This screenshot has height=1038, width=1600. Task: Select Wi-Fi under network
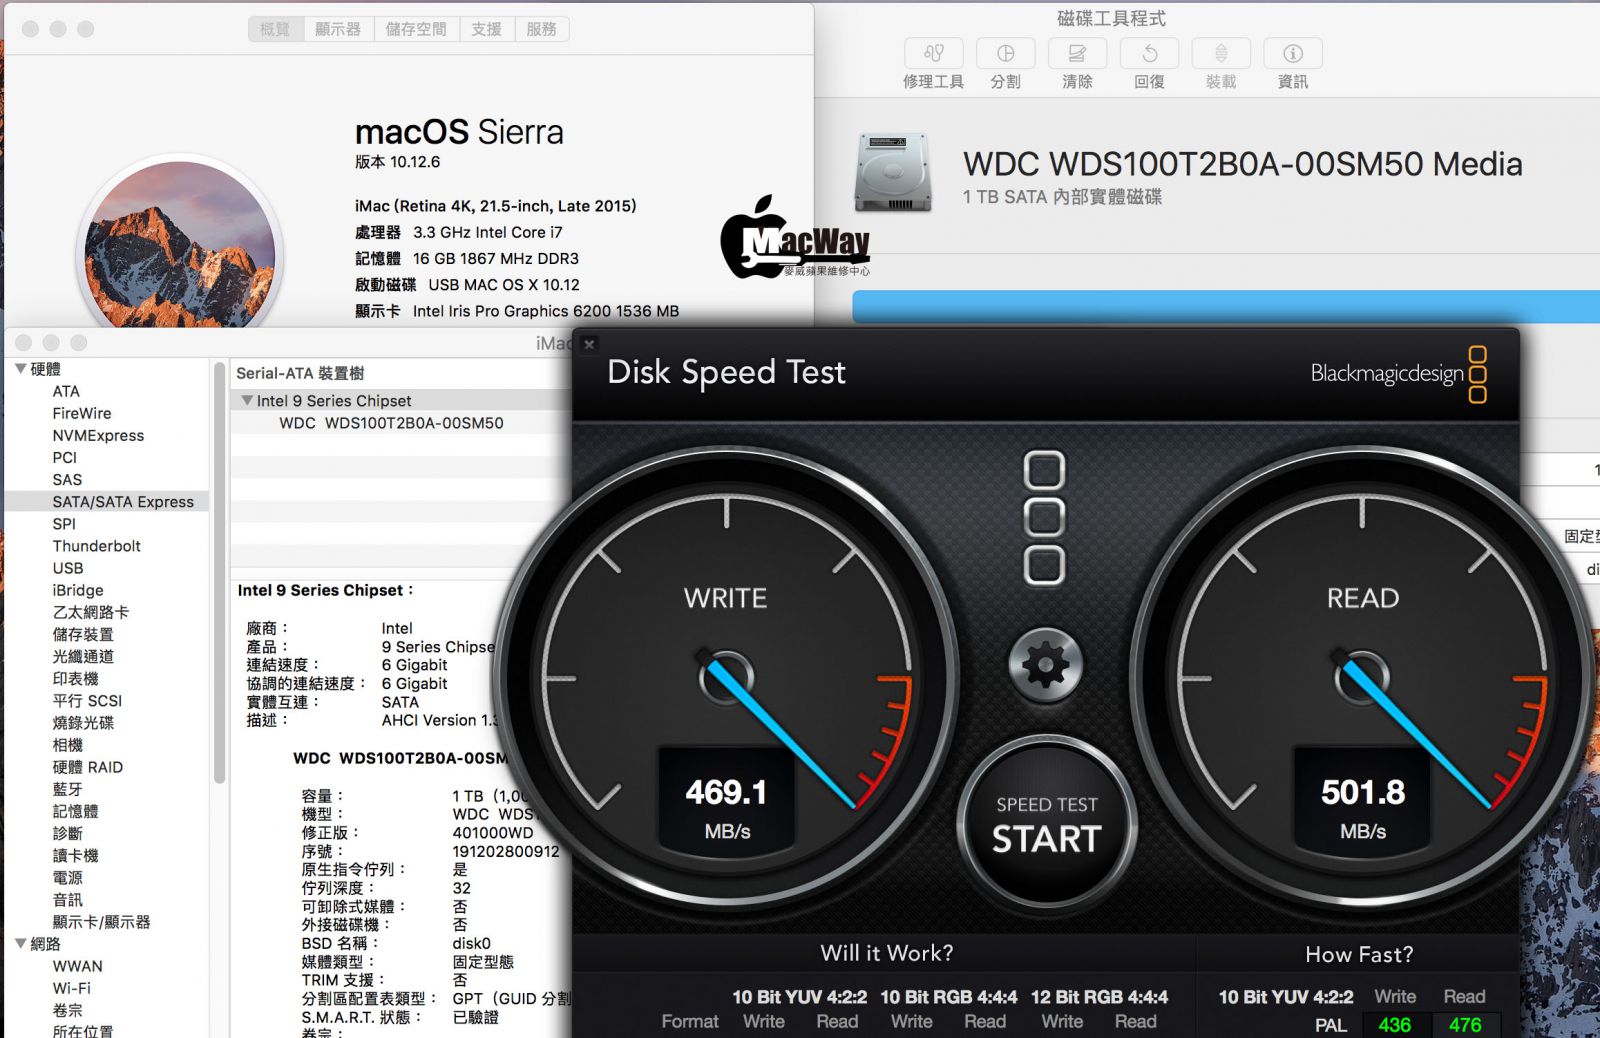pos(71,988)
